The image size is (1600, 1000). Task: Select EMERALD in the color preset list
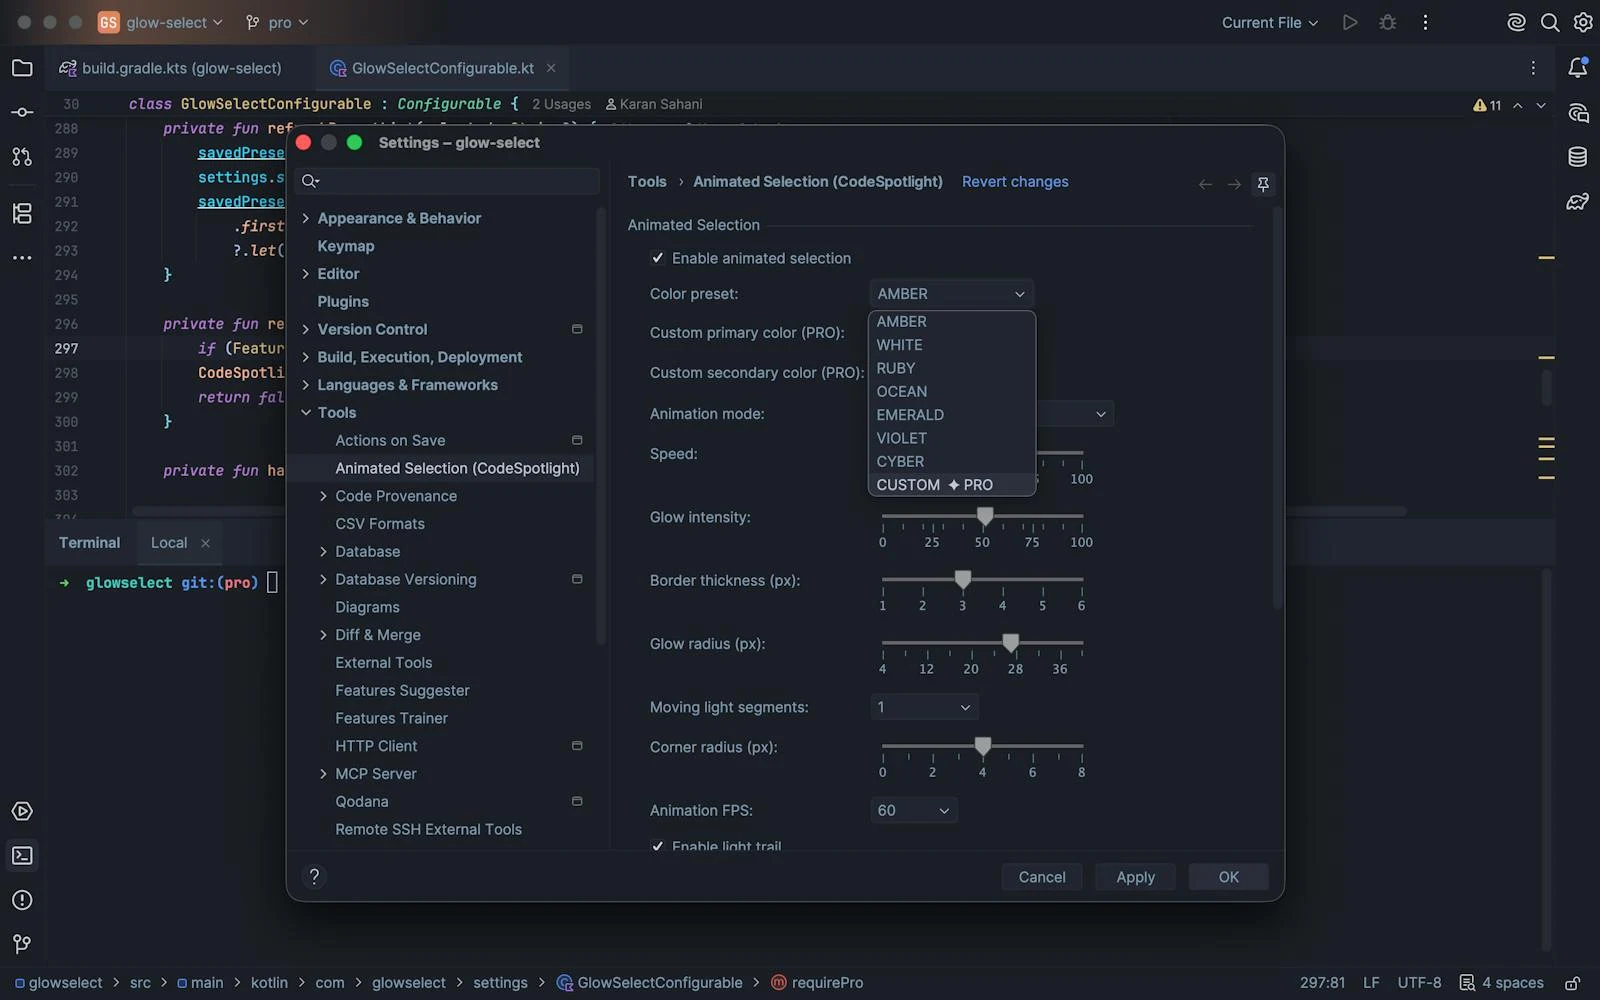point(952,414)
